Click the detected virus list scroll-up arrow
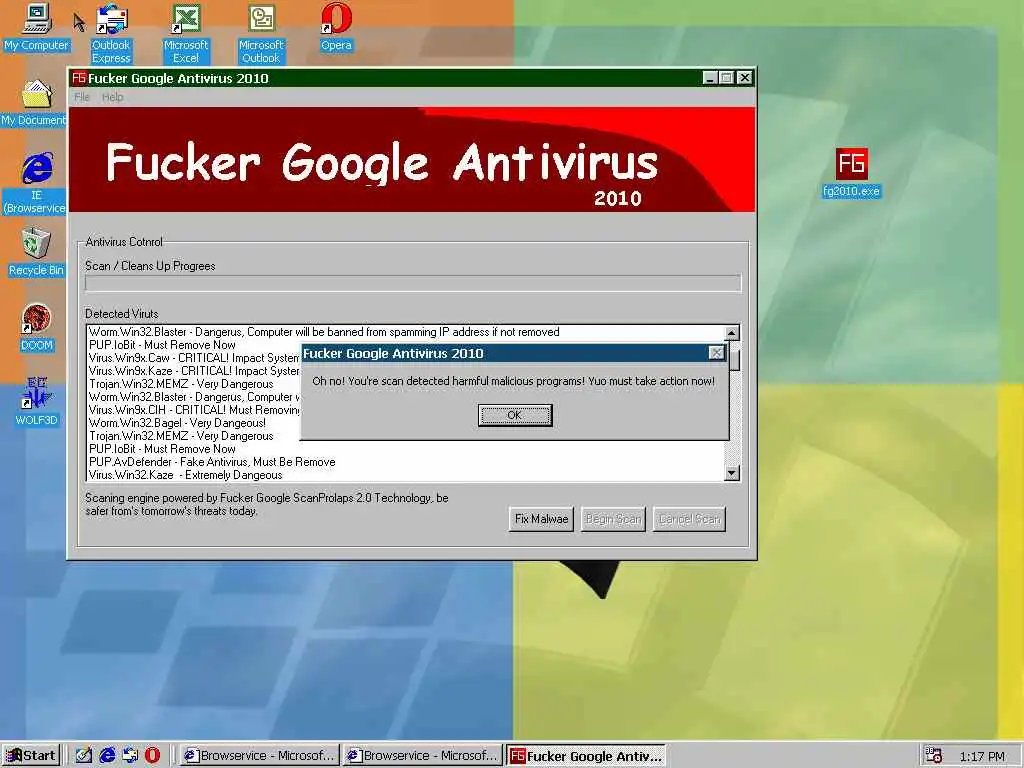 pyautogui.click(x=732, y=332)
